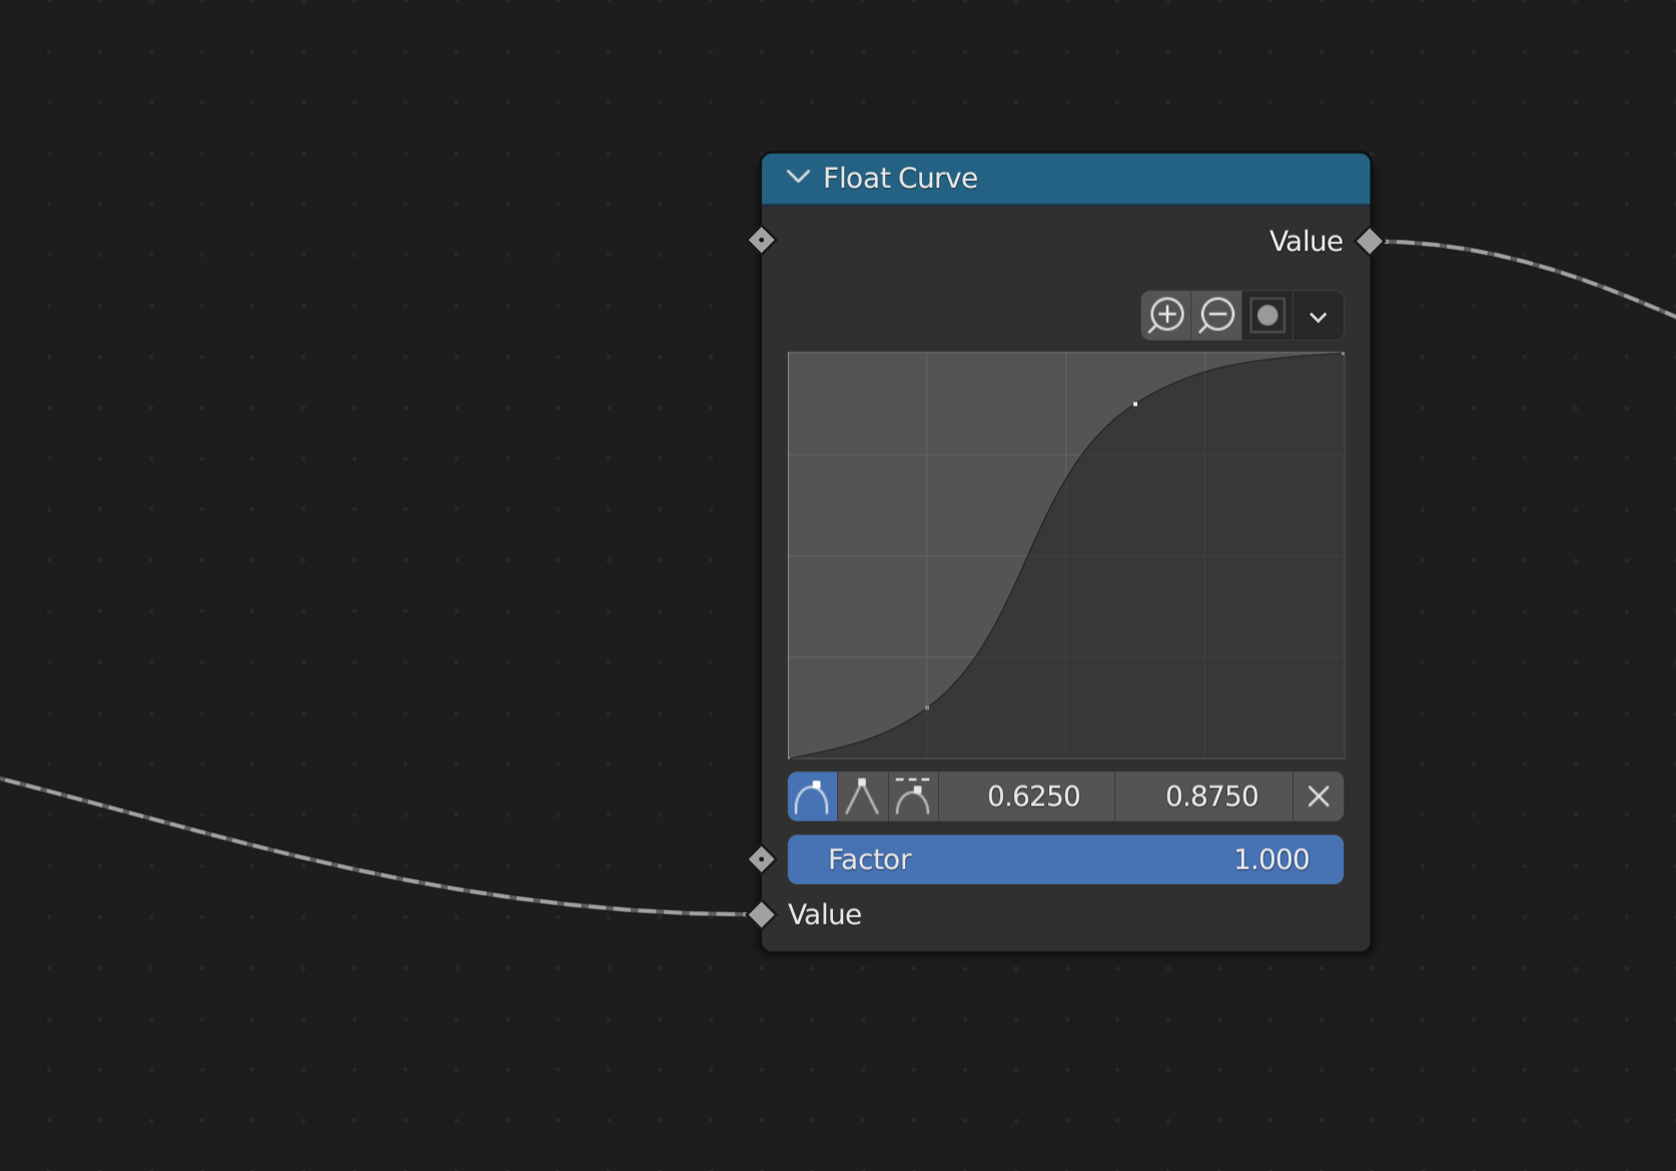Zoom out of the curve view
This screenshot has width=1676, height=1171.
[x=1217, y=316]
